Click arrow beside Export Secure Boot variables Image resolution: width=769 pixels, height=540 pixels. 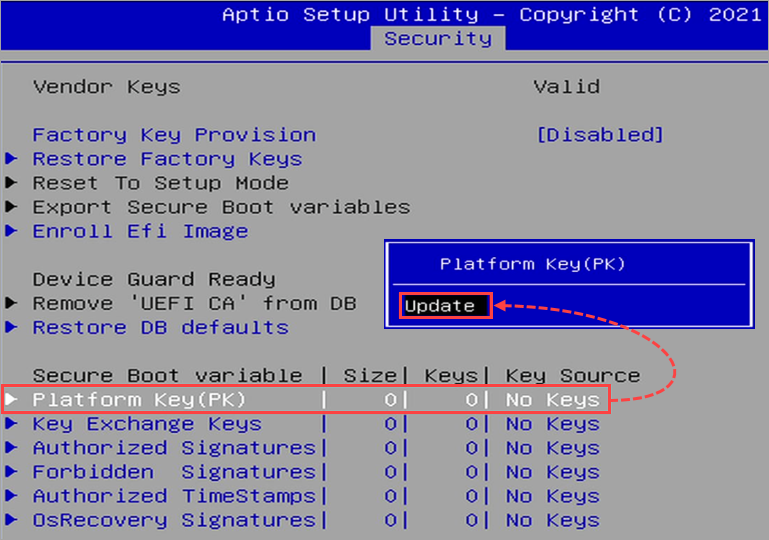pyautogui.click(x=12, y=207)
